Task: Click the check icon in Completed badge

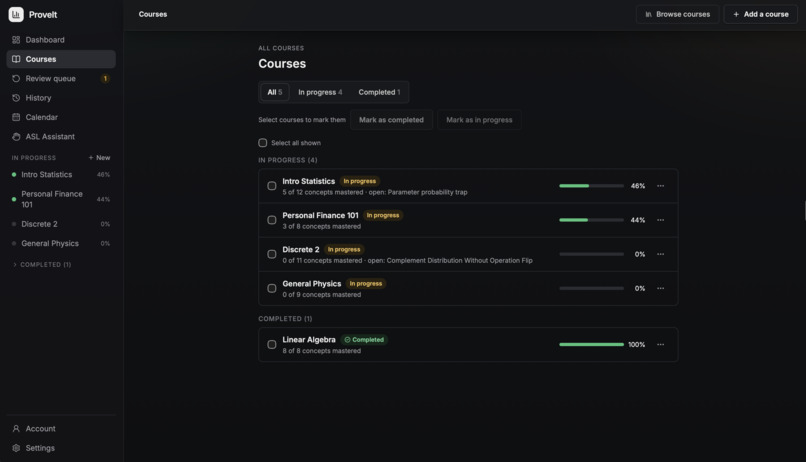Action: (347, 340)
